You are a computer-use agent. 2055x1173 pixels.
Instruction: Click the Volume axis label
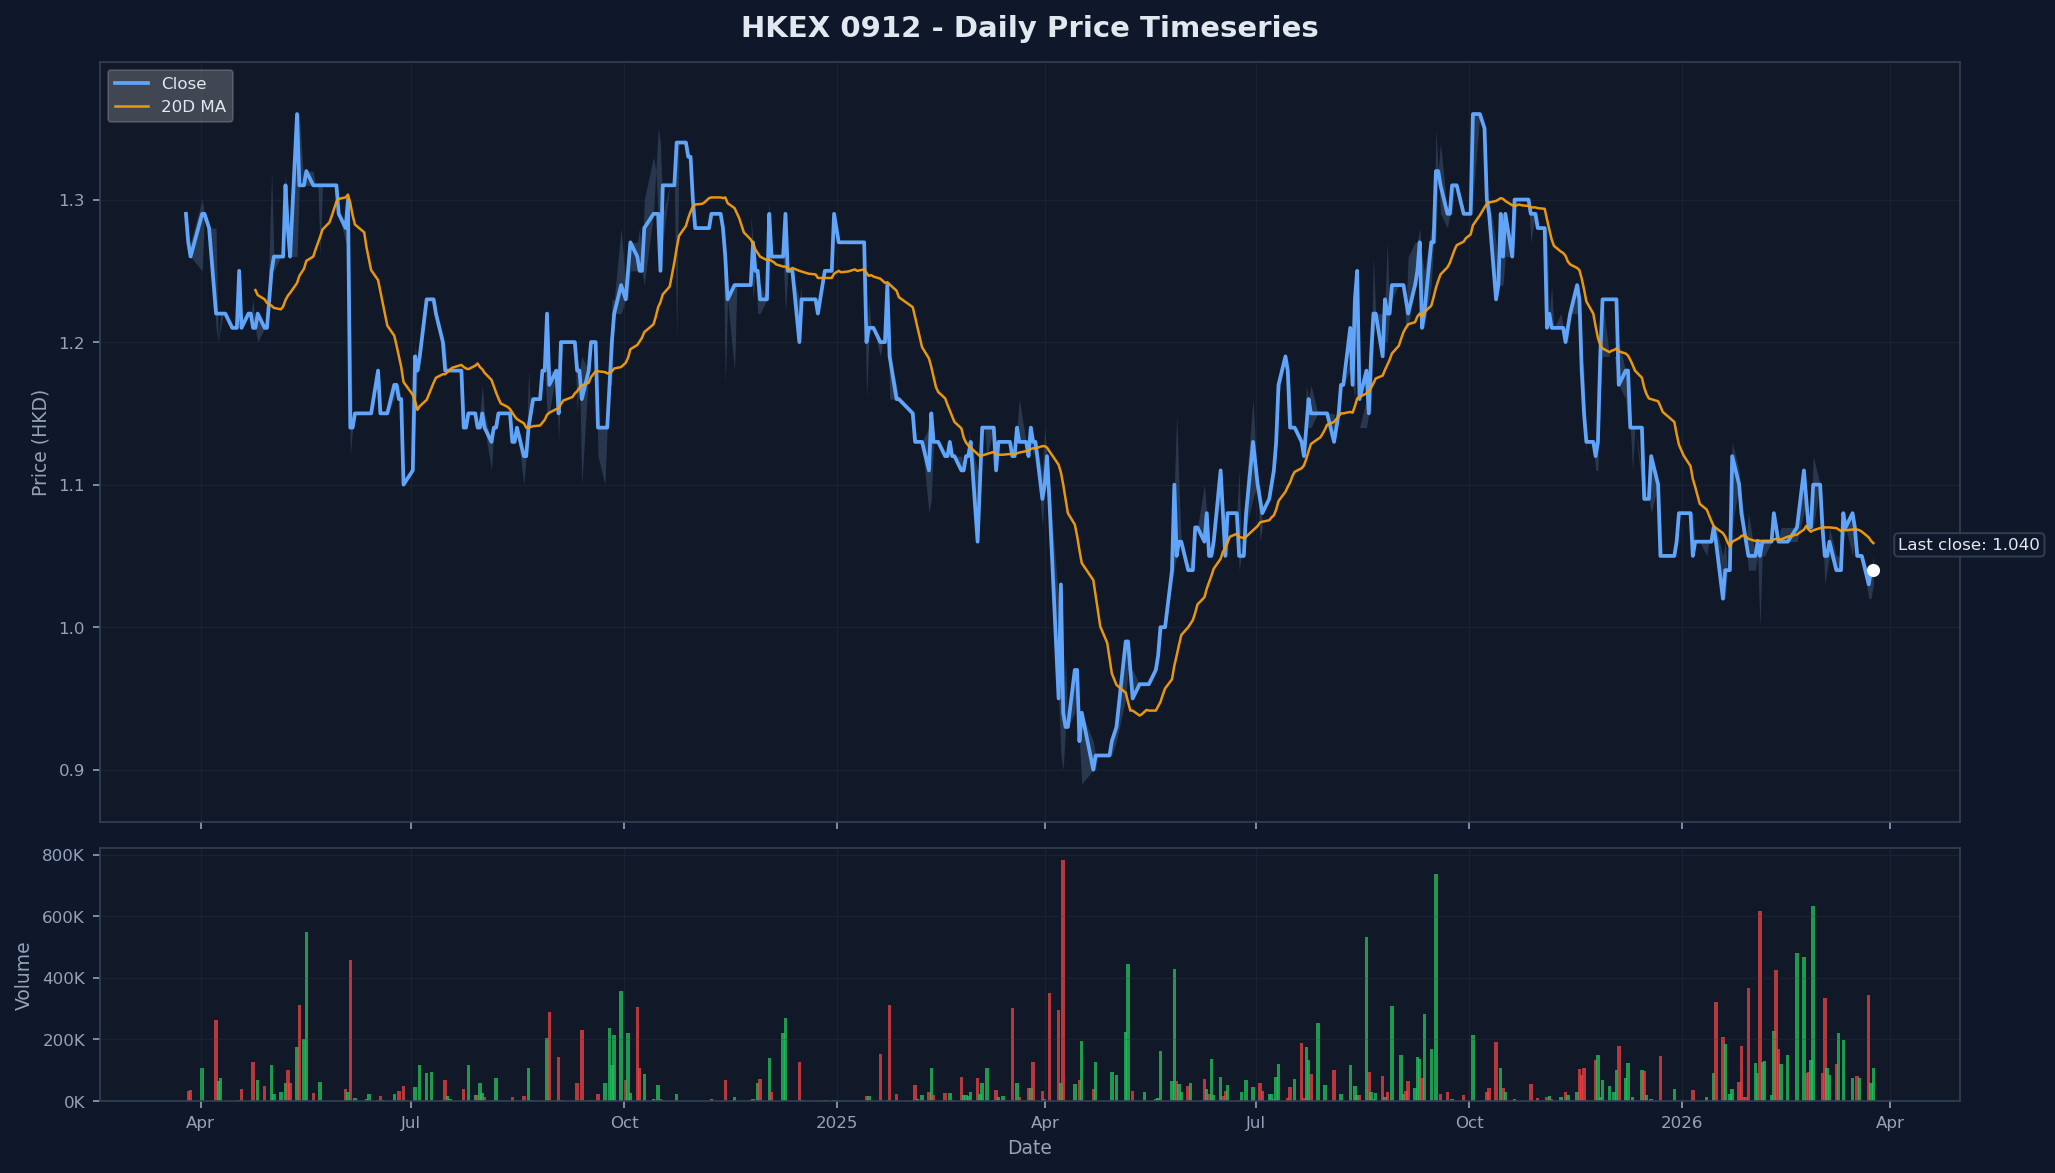click(23, 976)
